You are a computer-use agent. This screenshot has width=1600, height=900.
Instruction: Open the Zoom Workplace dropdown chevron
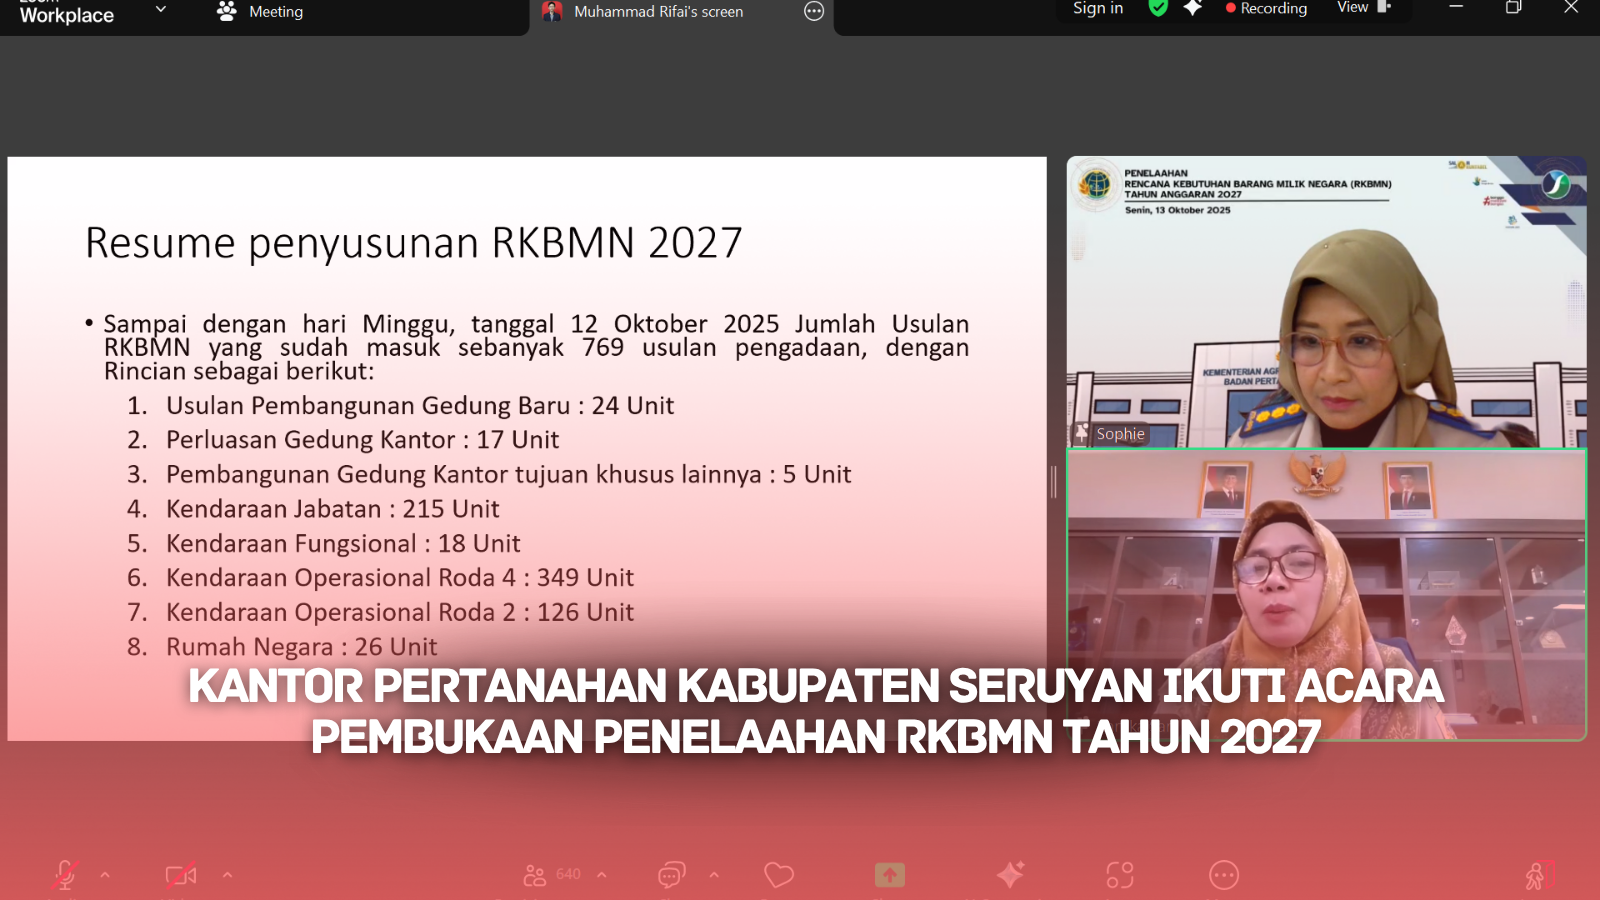tap(161, 10)
